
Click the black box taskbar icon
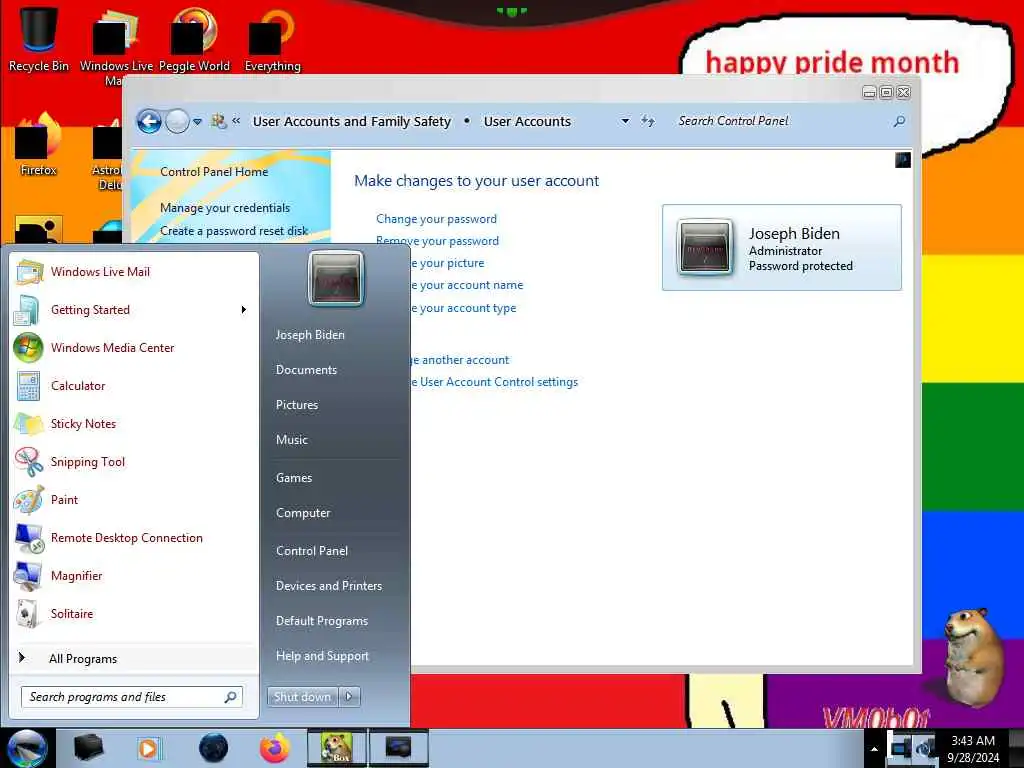tap(89, 748)
